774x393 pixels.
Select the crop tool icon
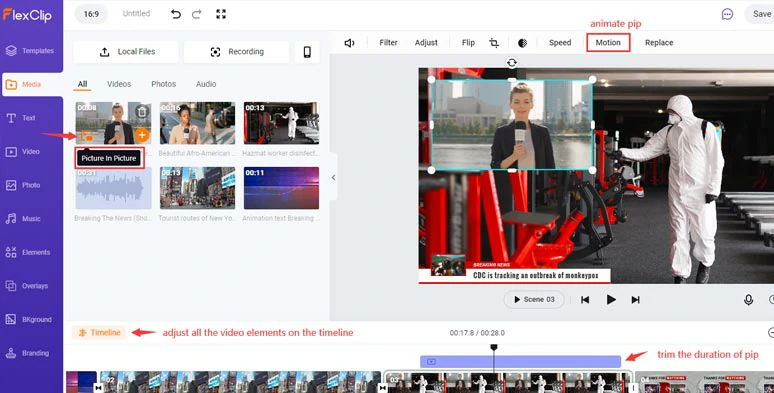pos(494,43)
